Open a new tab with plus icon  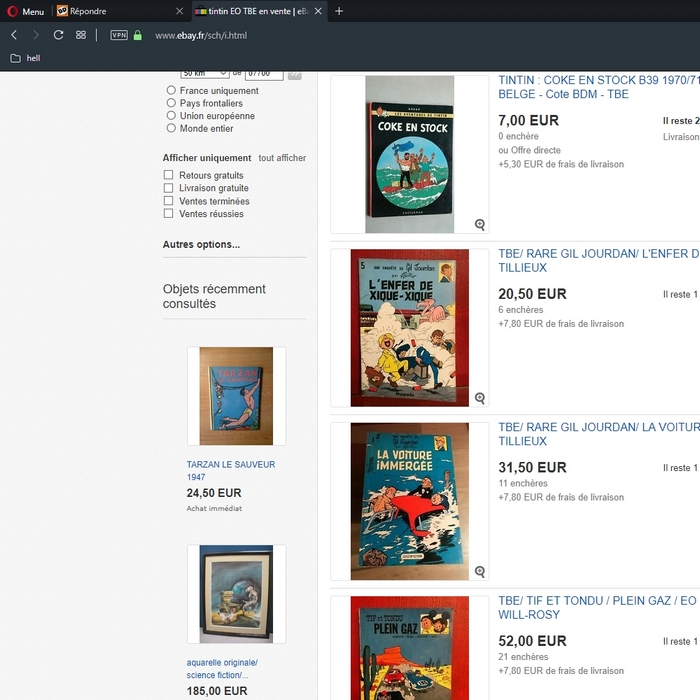[x=339, y=11]
